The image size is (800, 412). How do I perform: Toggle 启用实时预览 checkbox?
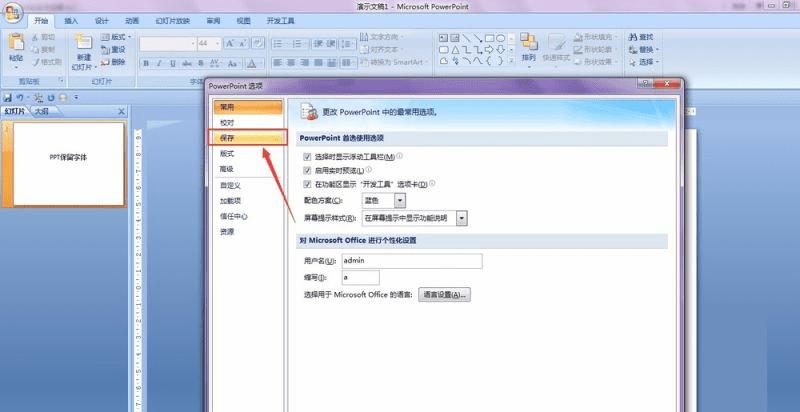point(307,170)
